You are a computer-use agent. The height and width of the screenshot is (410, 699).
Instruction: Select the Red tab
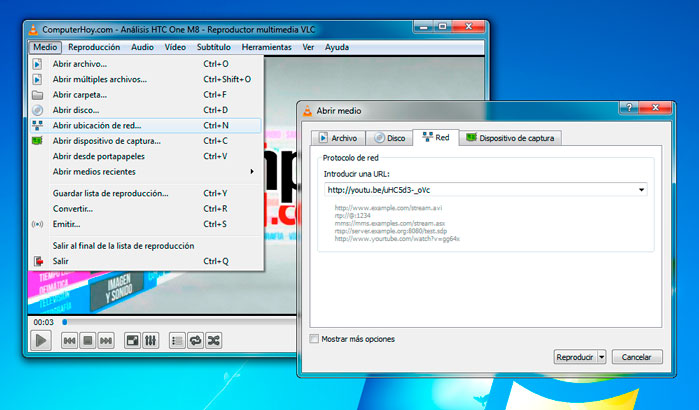pyautogui.click(x=436, y=137)
